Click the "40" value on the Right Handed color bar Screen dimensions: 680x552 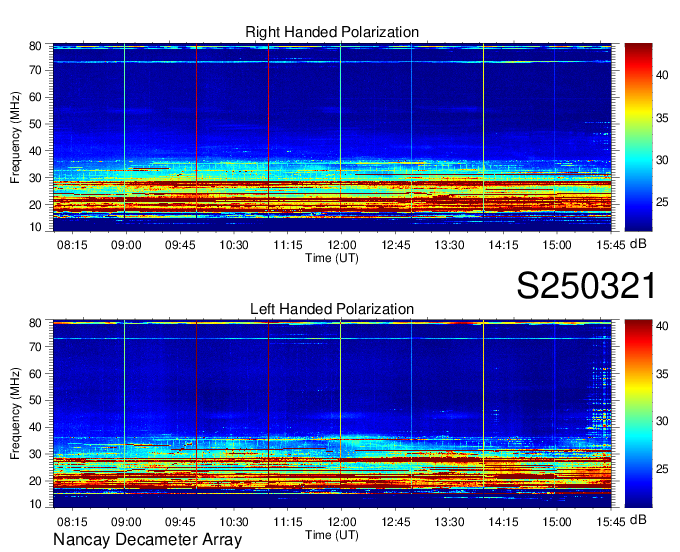pos(662,75)
